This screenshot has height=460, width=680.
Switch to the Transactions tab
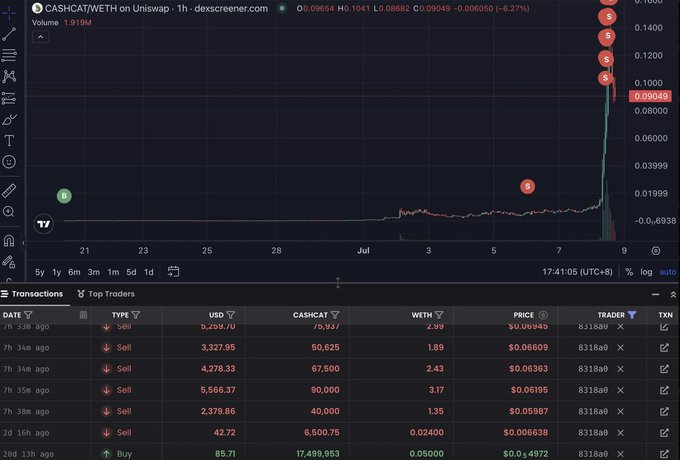pos(32,294)
